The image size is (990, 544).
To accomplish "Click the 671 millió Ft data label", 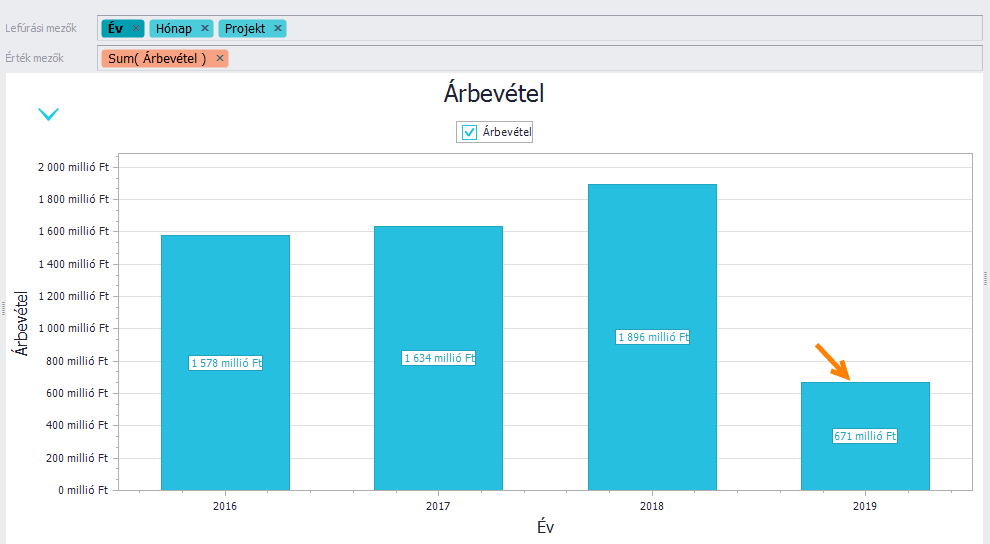I will click(x=865, y=436).
